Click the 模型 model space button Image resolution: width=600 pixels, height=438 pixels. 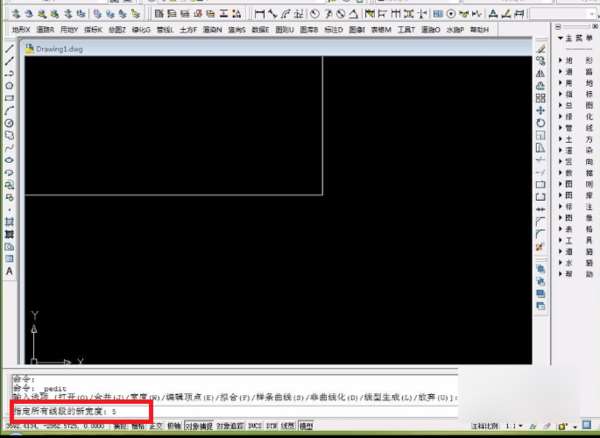click(306, 426)
